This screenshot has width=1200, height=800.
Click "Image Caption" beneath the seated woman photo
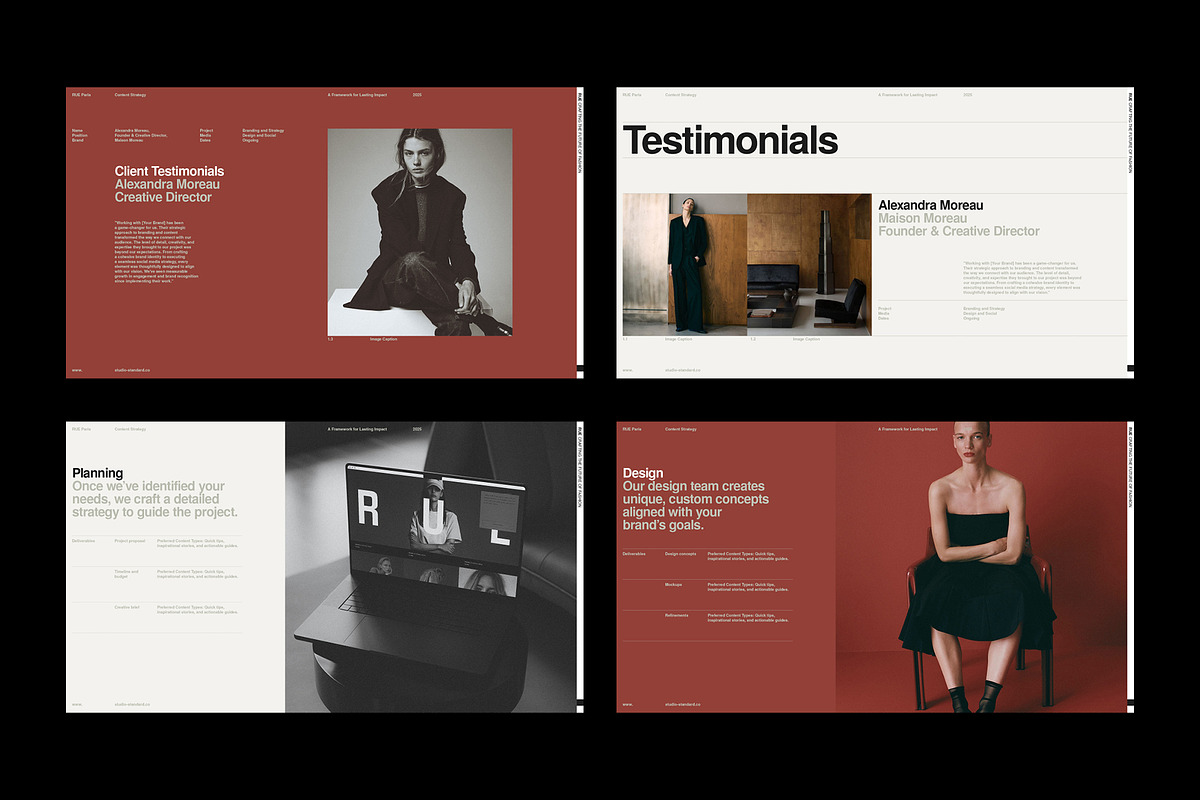point(382,340)
